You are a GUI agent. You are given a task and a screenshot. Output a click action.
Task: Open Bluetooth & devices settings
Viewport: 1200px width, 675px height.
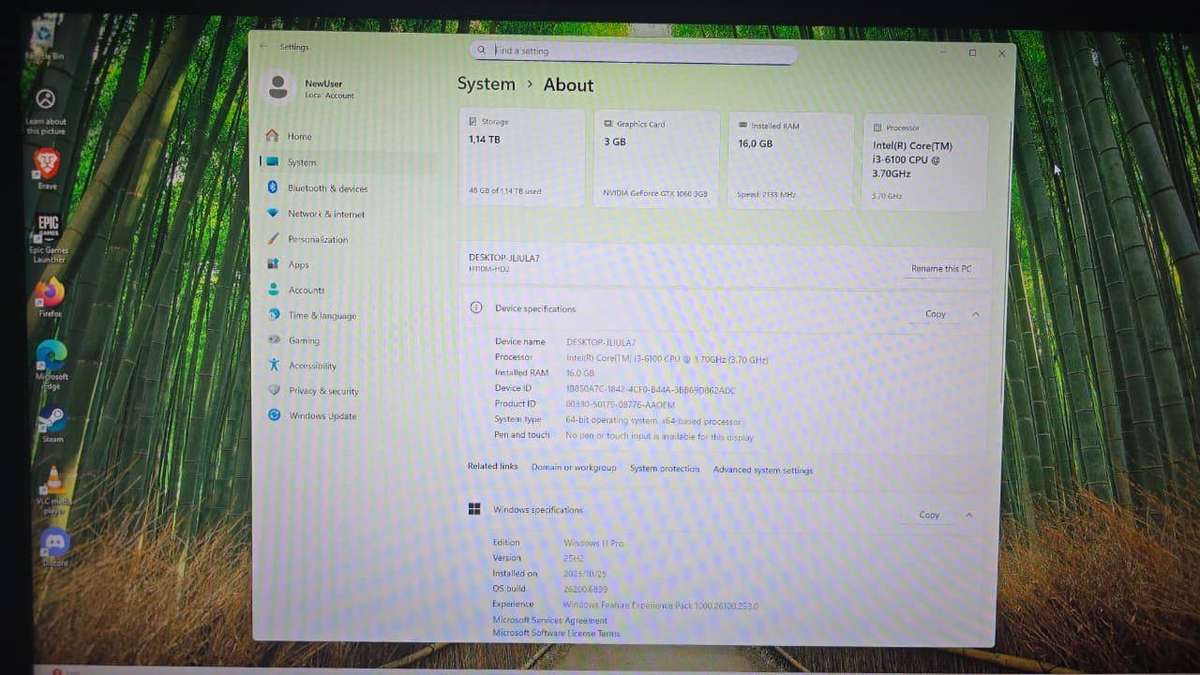[x=328, y=188]
